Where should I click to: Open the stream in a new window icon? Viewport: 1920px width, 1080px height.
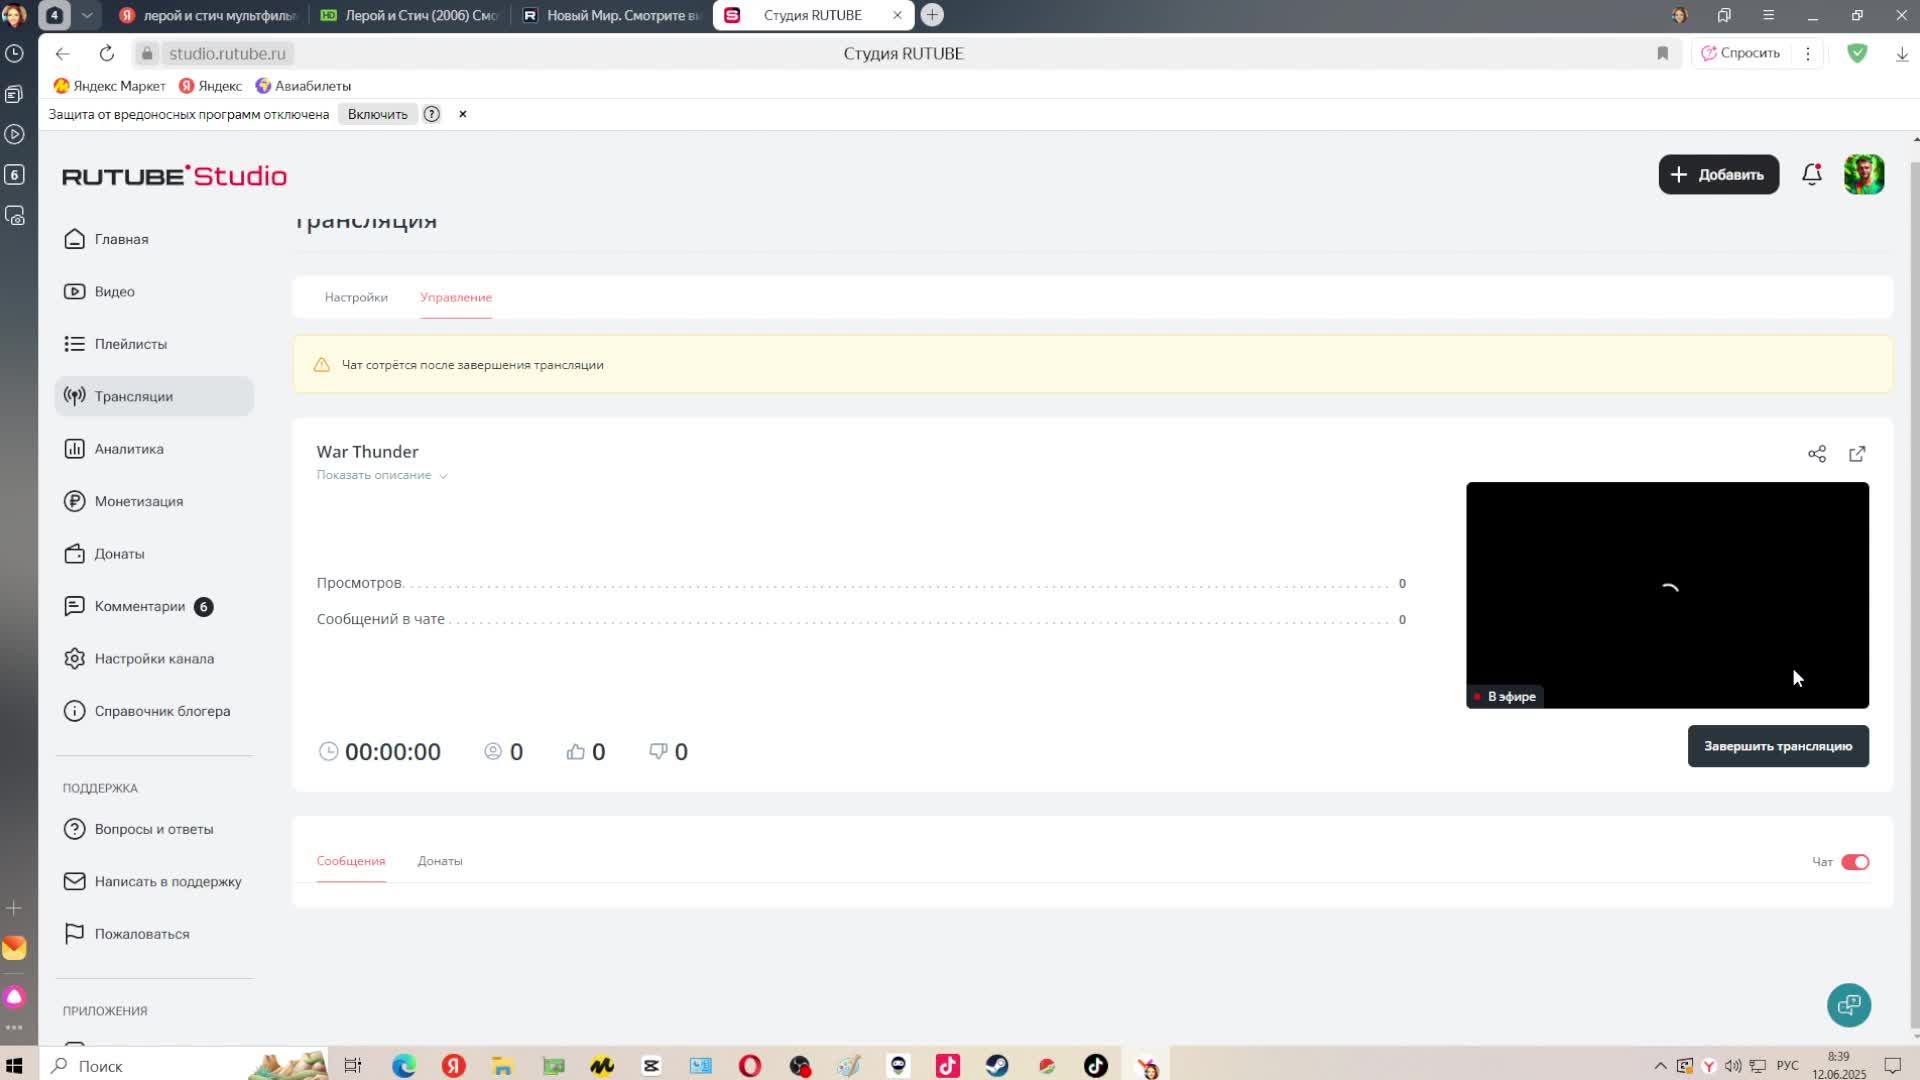click(1857, 454)
